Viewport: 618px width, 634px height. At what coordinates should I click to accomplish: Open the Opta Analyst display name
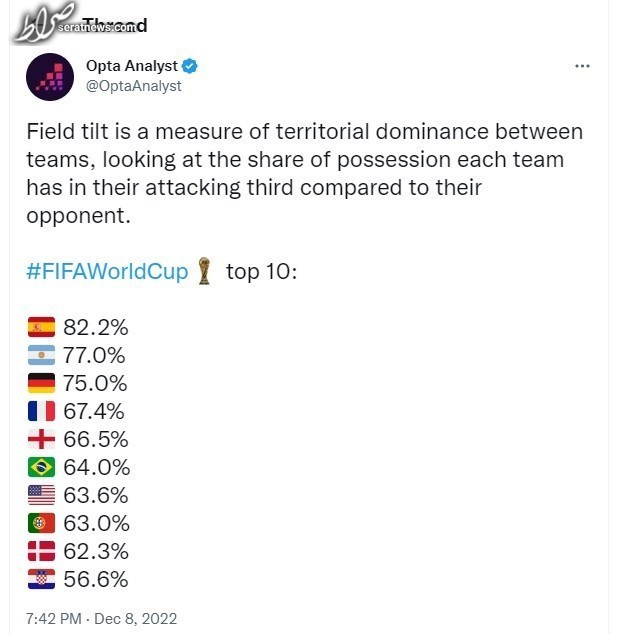[x=132, y=66]
